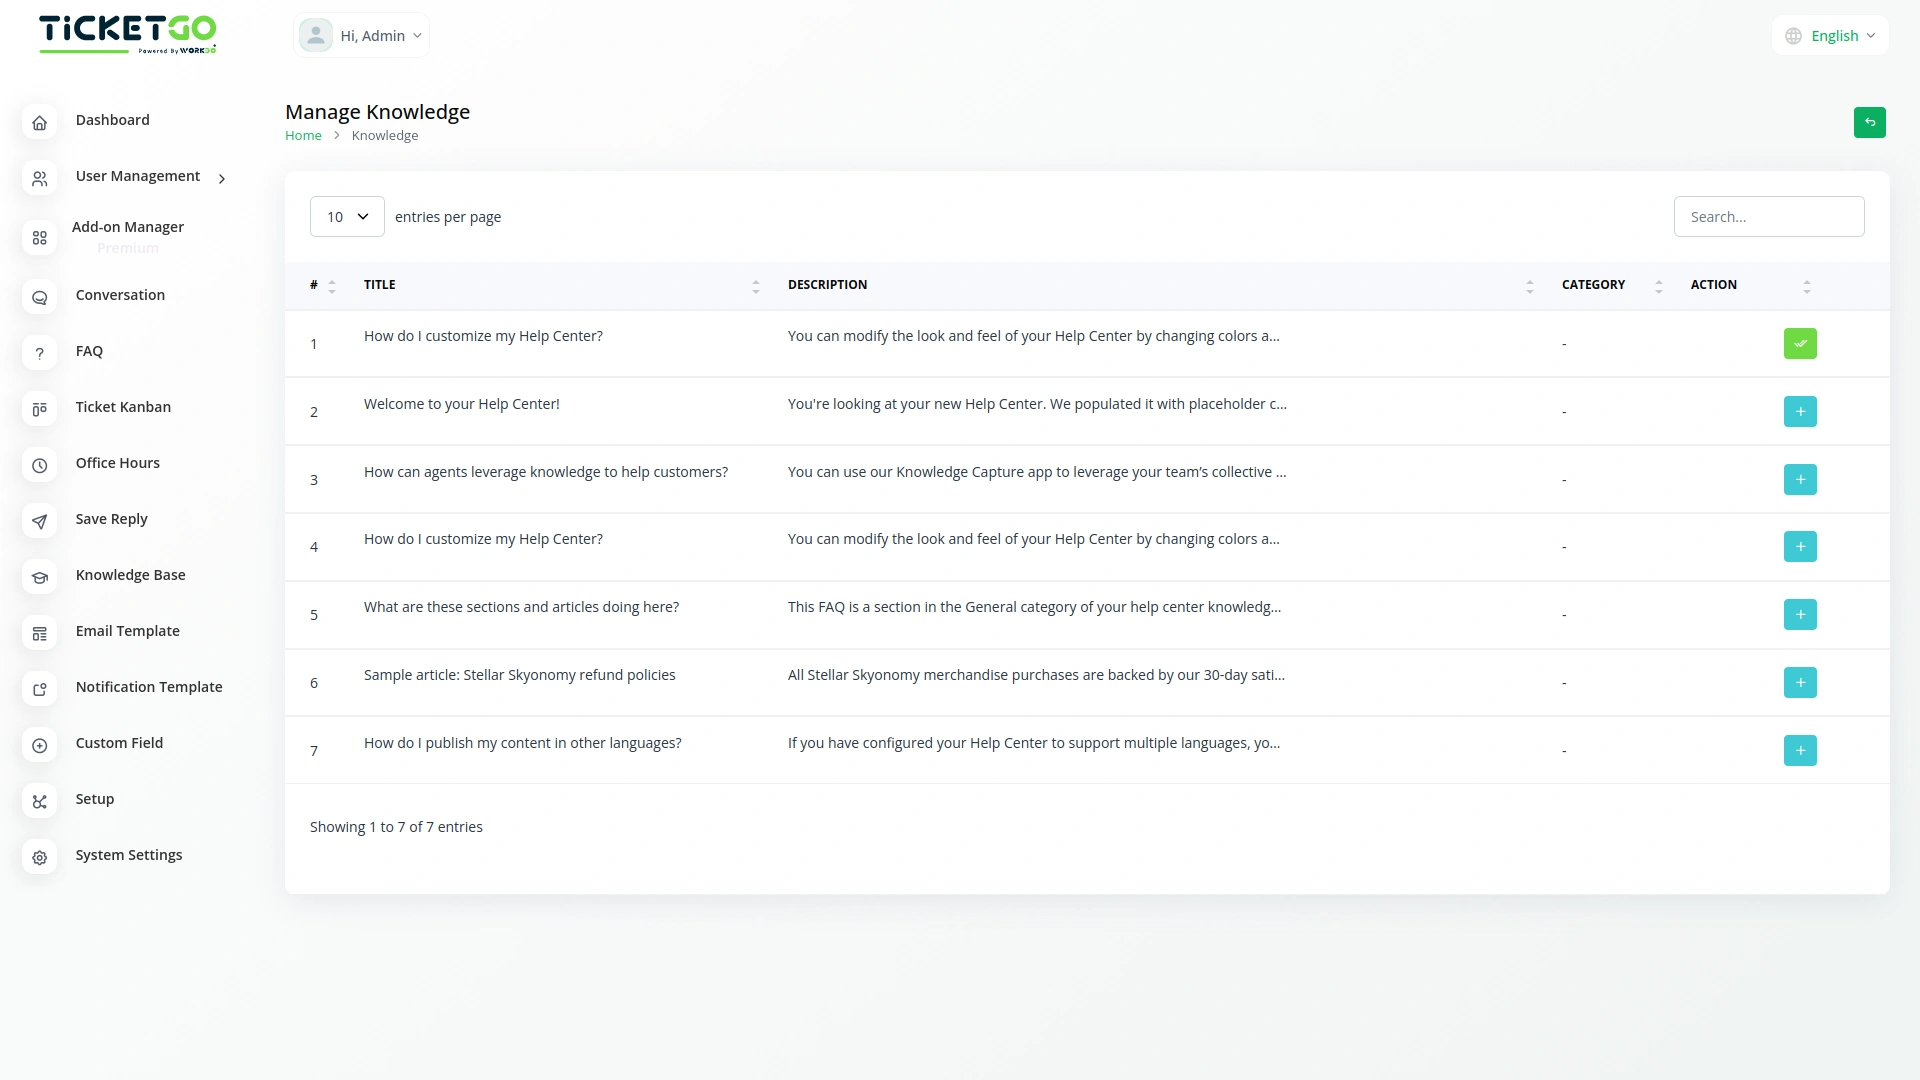Screen dimensions: 1920x1080
Task: Activate the plus action for Welcome to your Help Center
Action: (x=1800, y=411)
